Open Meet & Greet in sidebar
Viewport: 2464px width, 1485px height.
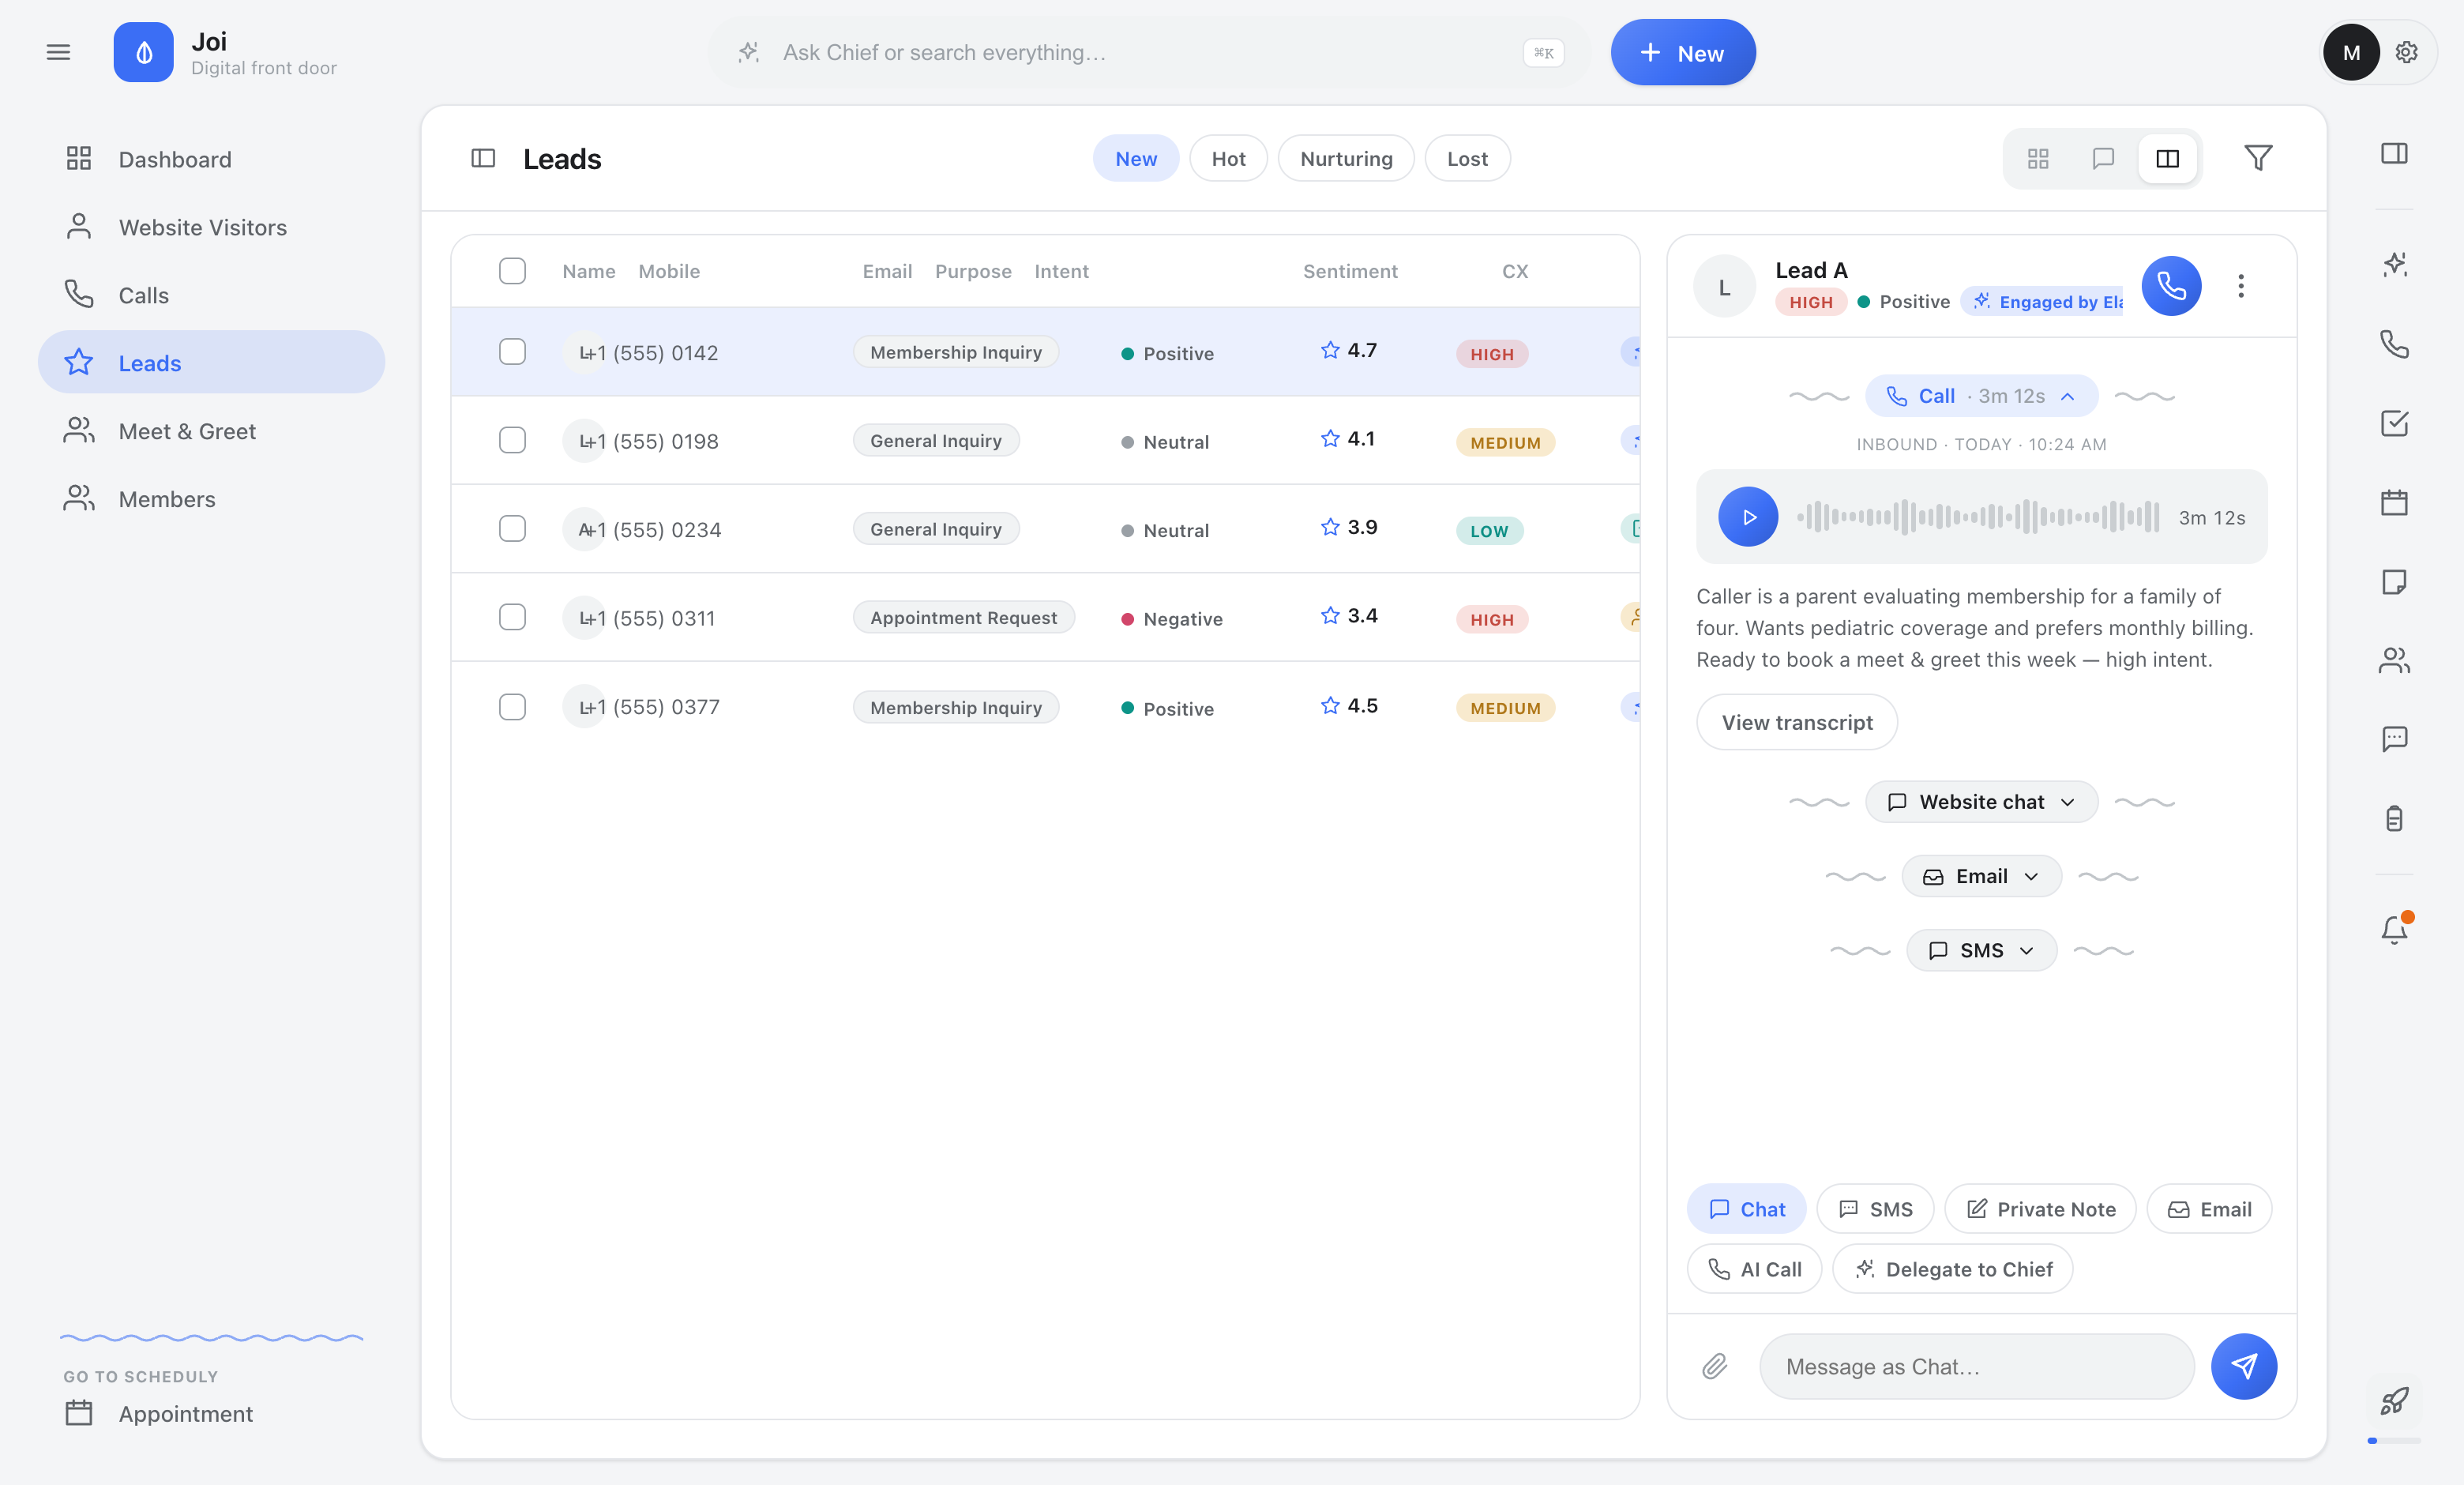(211, 431)
